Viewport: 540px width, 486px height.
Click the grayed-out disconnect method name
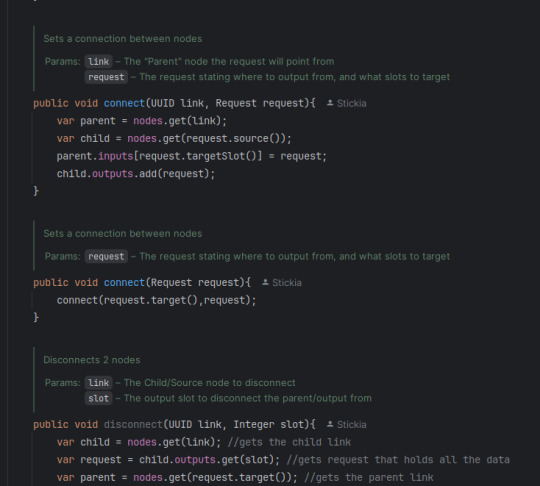[x=133, y=425]
